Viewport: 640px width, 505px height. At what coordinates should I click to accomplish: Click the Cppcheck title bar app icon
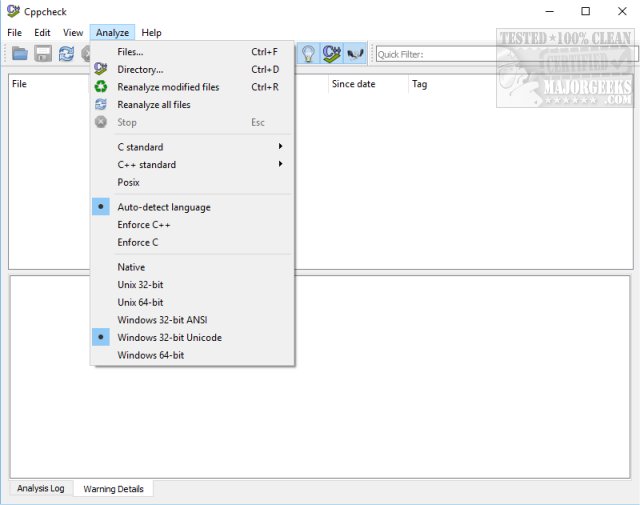(13, 11)
